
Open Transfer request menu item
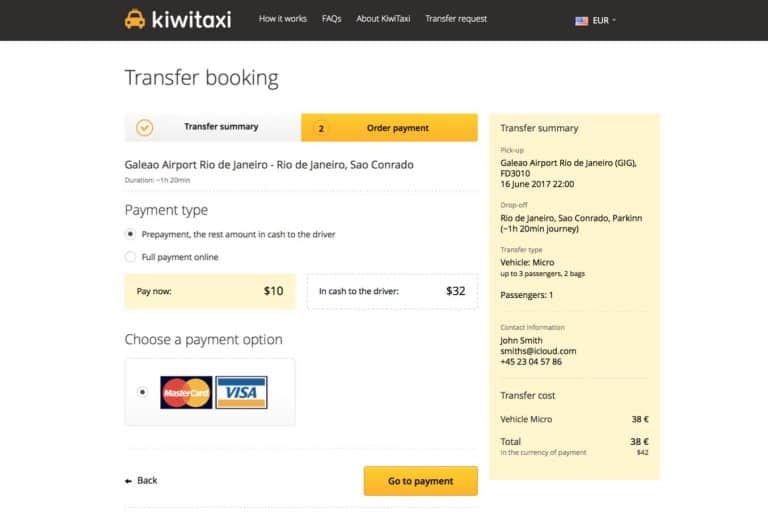click(x=456, y=19)
